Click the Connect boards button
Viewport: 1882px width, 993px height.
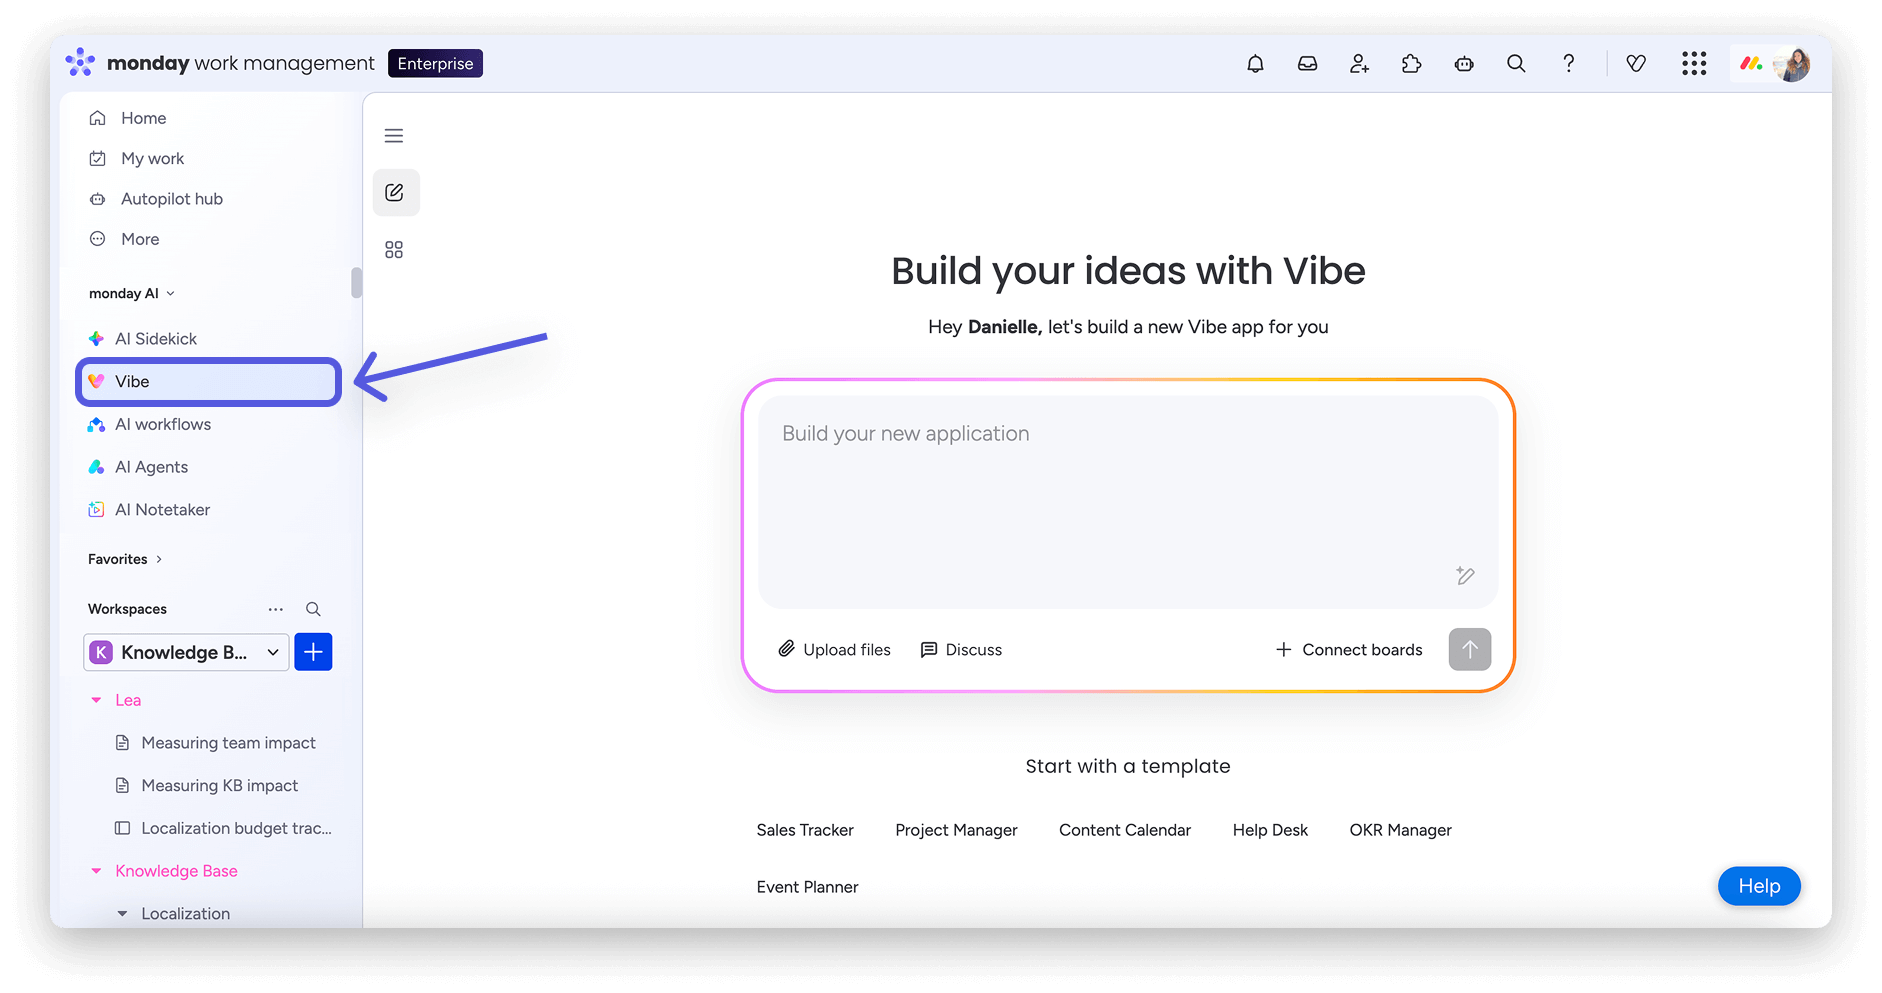[x=1349, y=650]
